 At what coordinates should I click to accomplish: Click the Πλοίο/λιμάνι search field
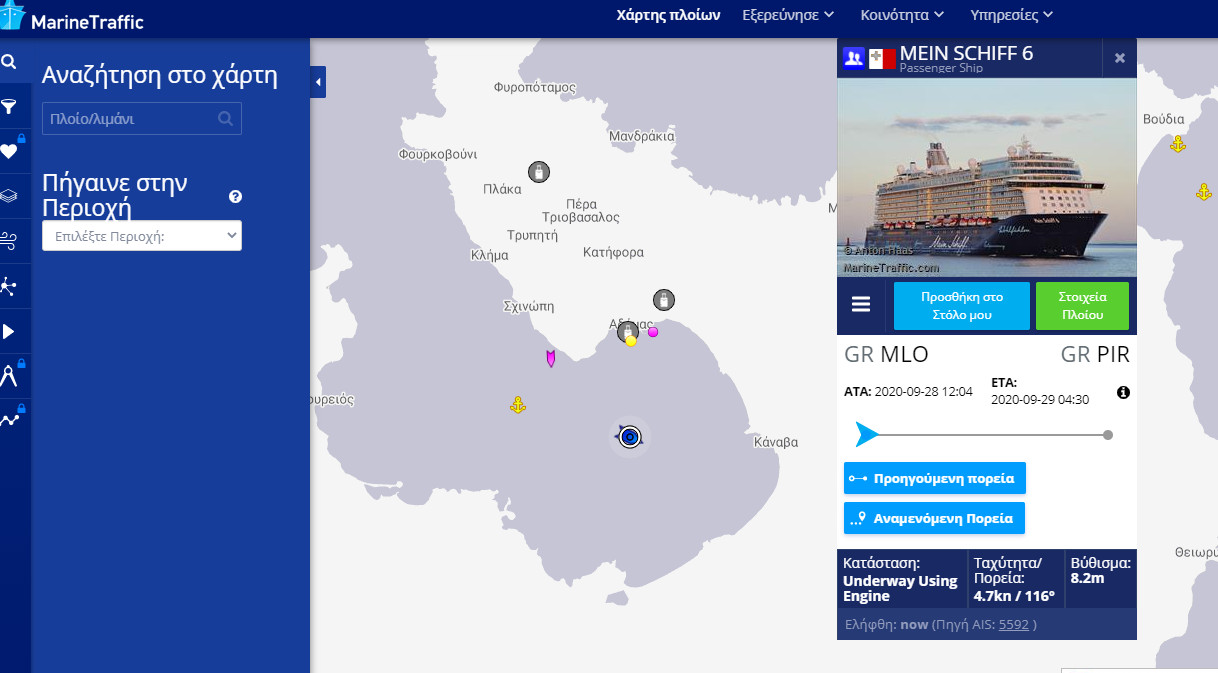tap(142, 119)
